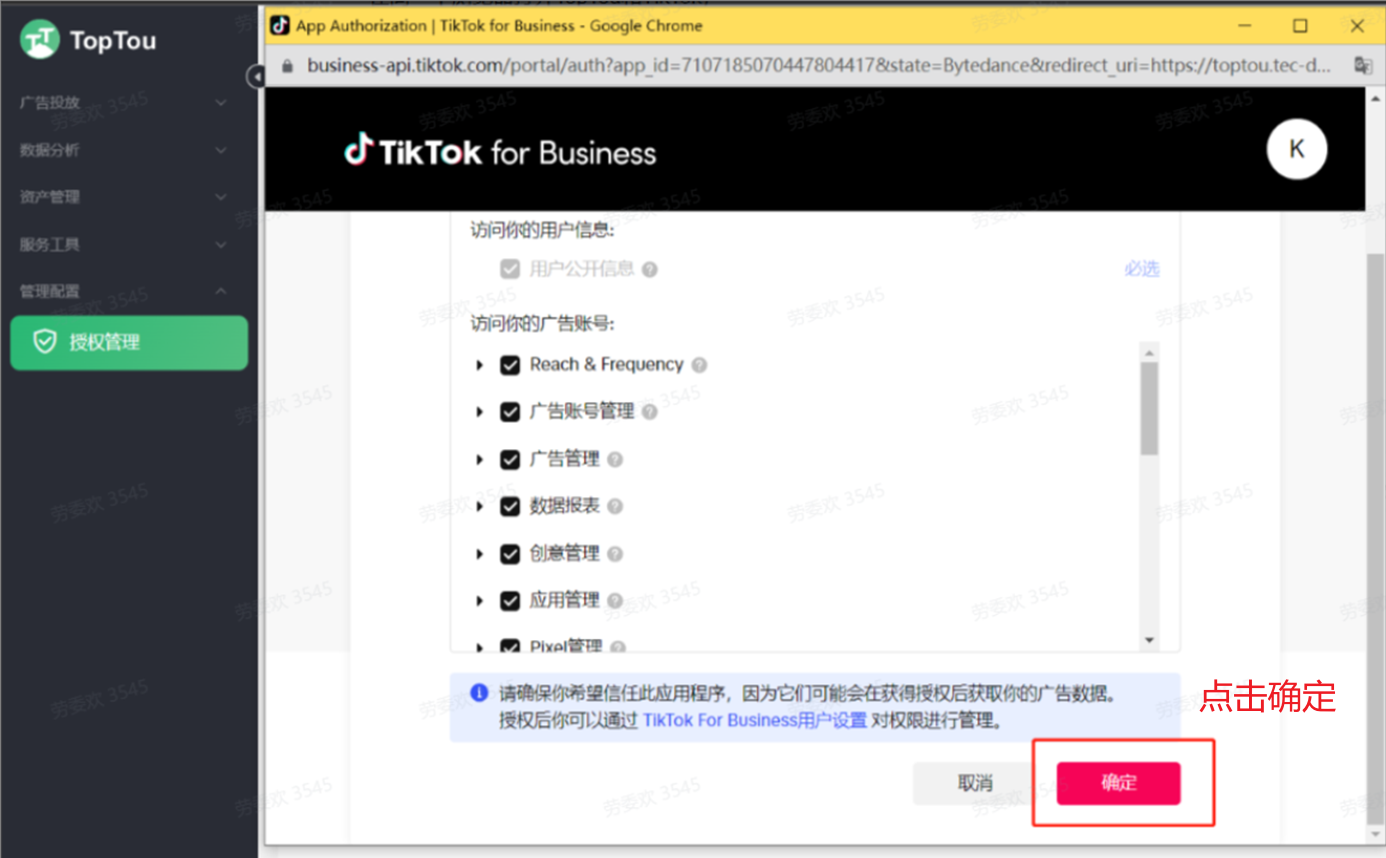Expand the 应用管理 permission group
This screenshot has height=858, width=1386.
coord(480,601)
